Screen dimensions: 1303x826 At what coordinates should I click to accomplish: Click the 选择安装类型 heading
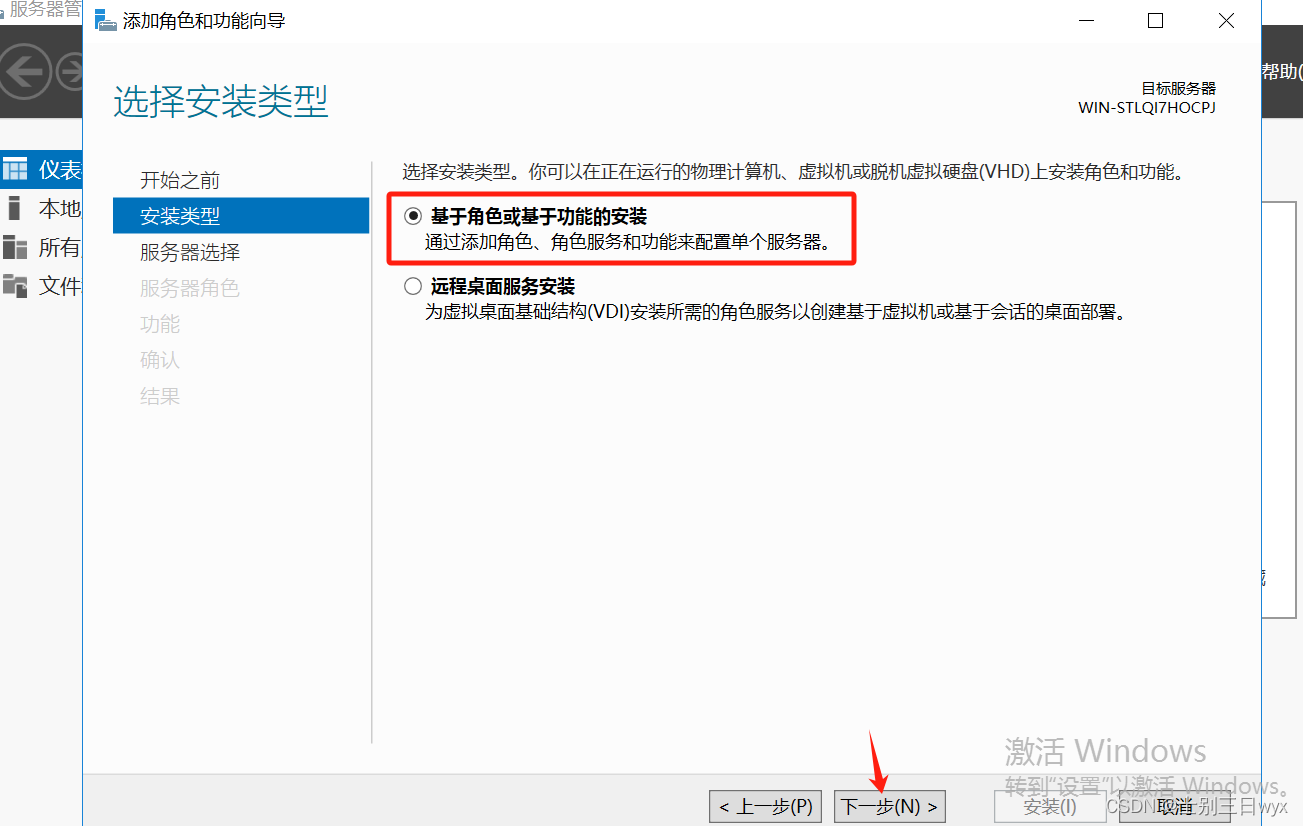pyautogui.click(x=221, y=102)
